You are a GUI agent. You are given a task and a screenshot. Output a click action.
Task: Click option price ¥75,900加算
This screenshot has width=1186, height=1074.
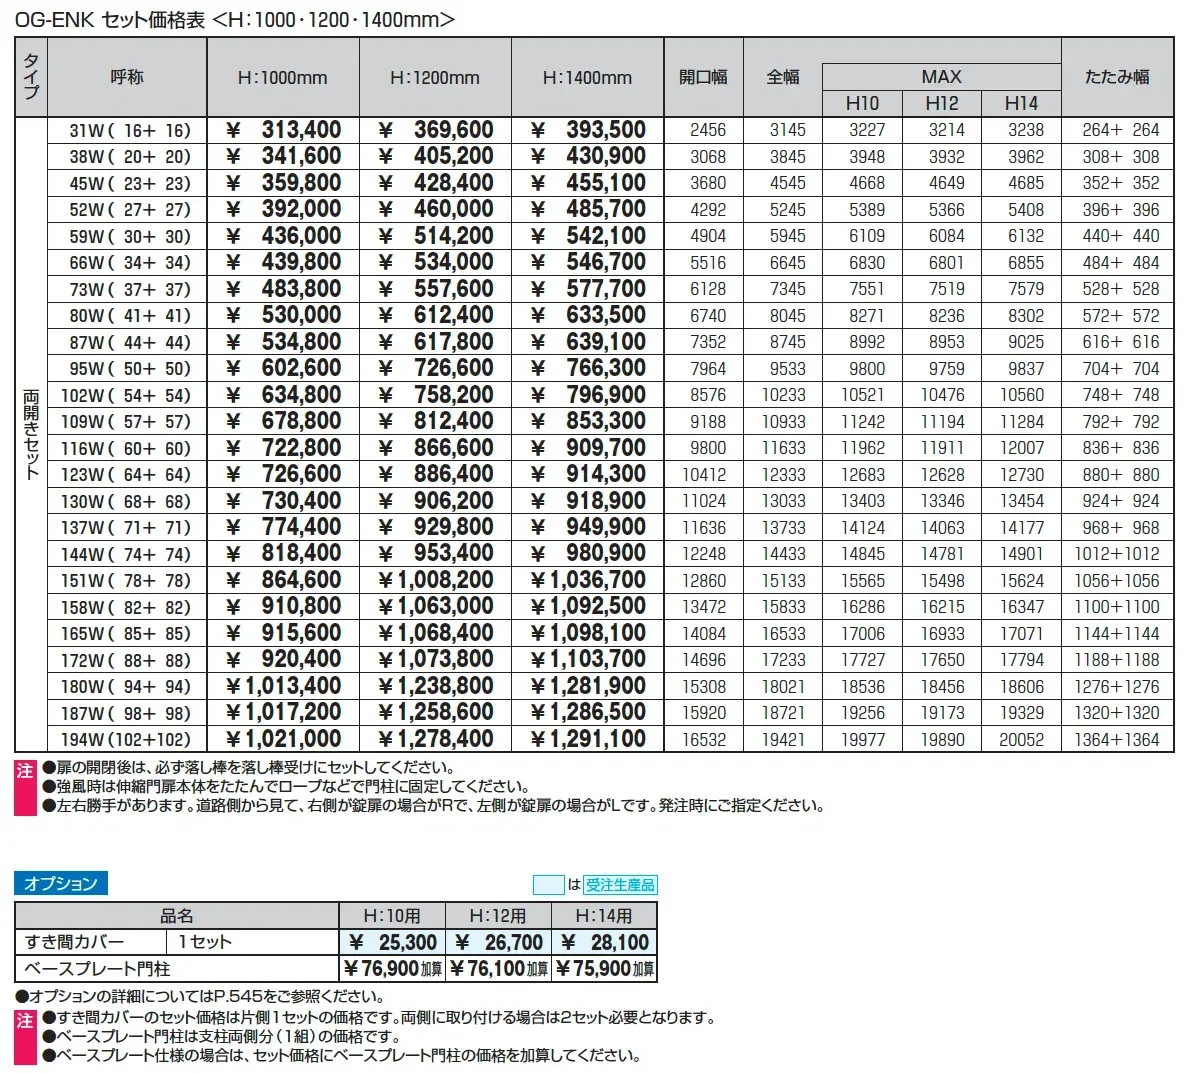click(x=604, y=969)
